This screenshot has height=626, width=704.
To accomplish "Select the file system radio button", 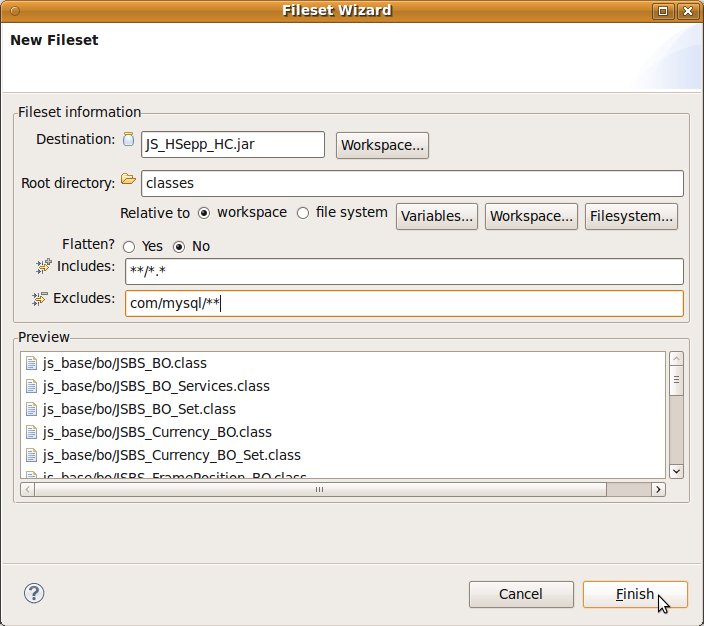I will pyautogui.click(x=303, y=213).
